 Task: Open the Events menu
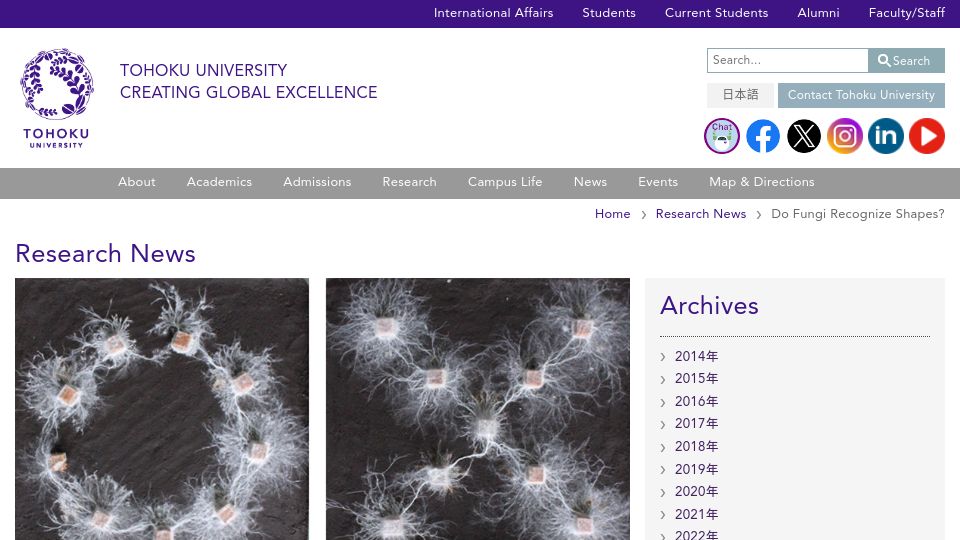click(658, 182)
